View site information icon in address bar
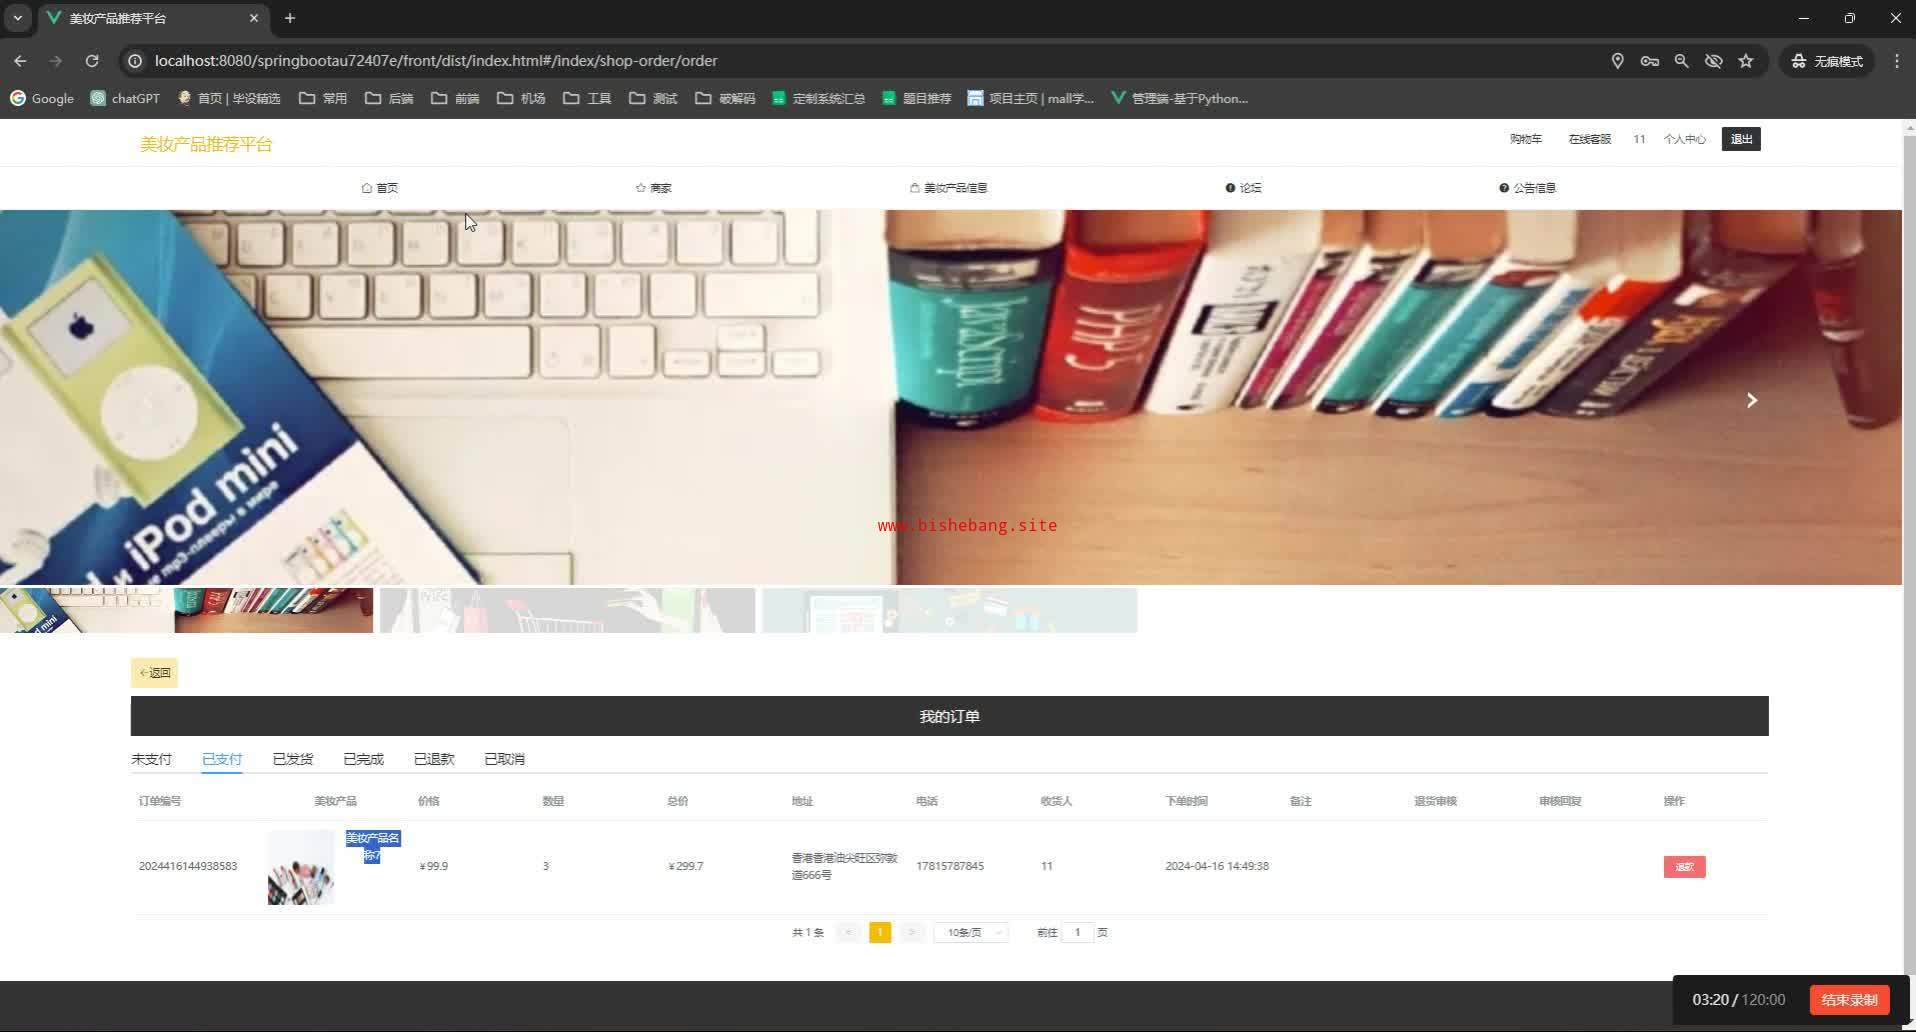The image size is (1916, 1032). tap(134, 61)
